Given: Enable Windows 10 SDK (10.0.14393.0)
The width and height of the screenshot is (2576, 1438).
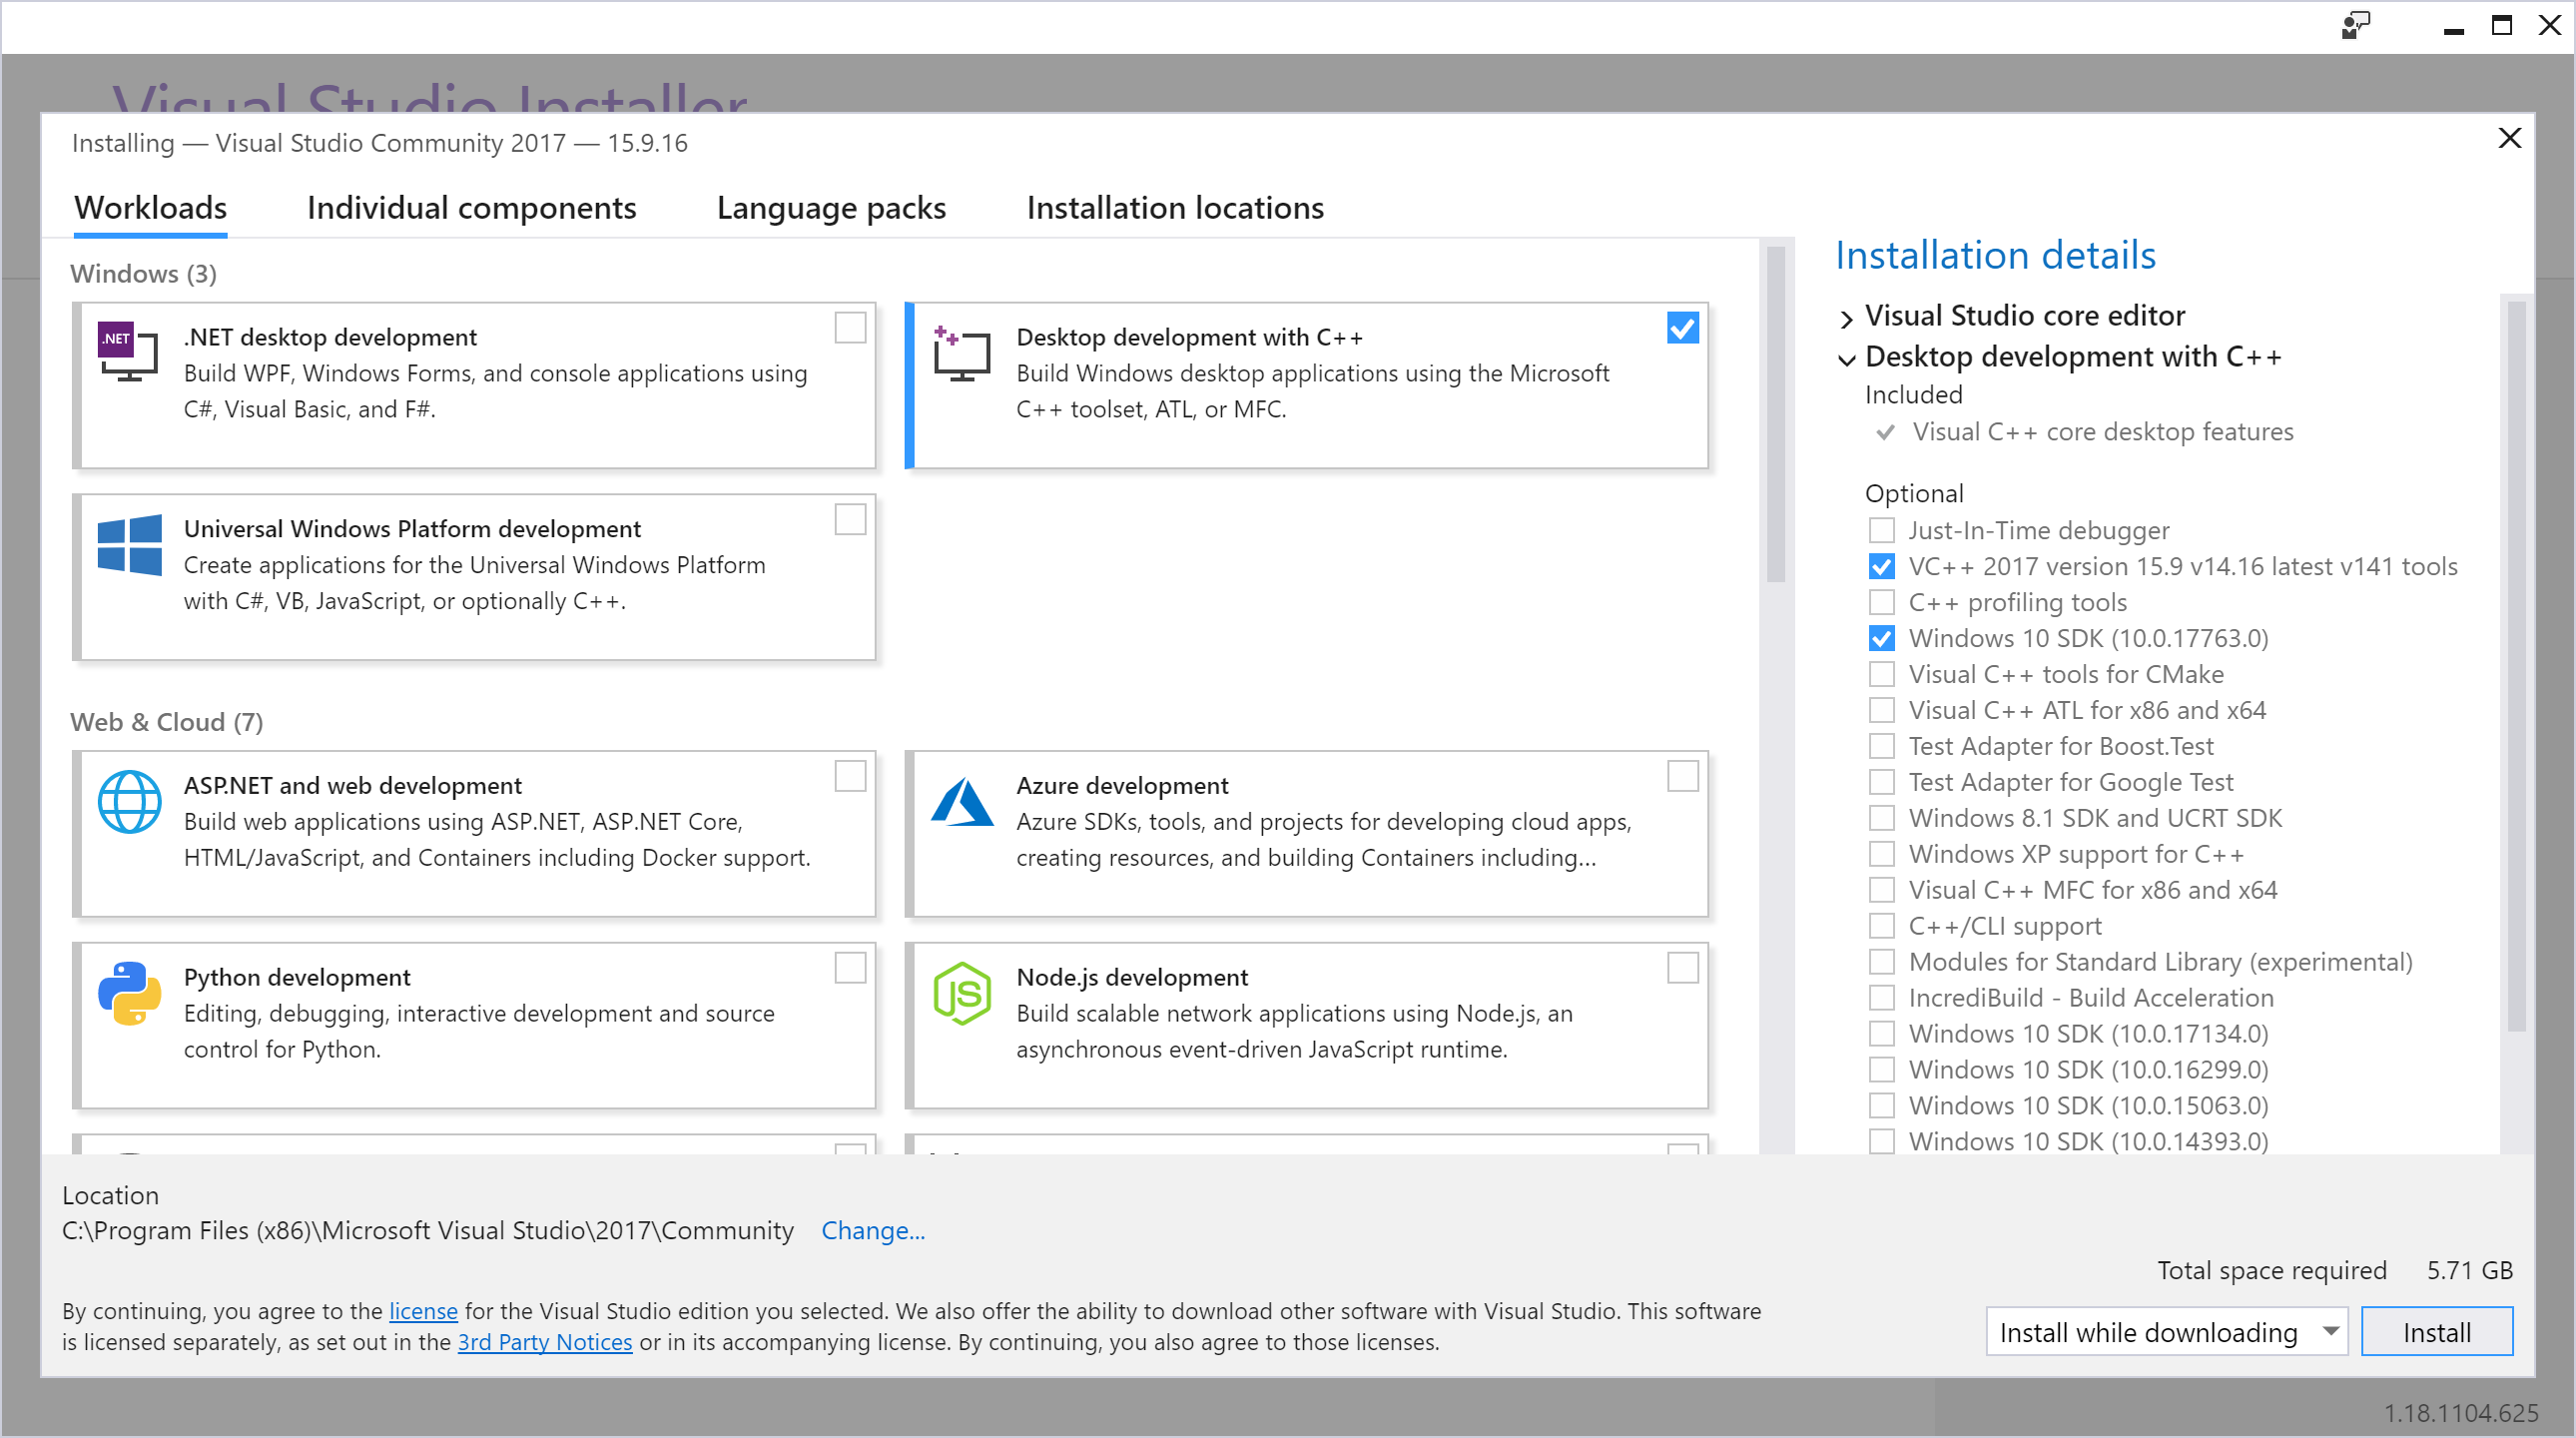Looking at the screenshot, I should (1881, 1141).
